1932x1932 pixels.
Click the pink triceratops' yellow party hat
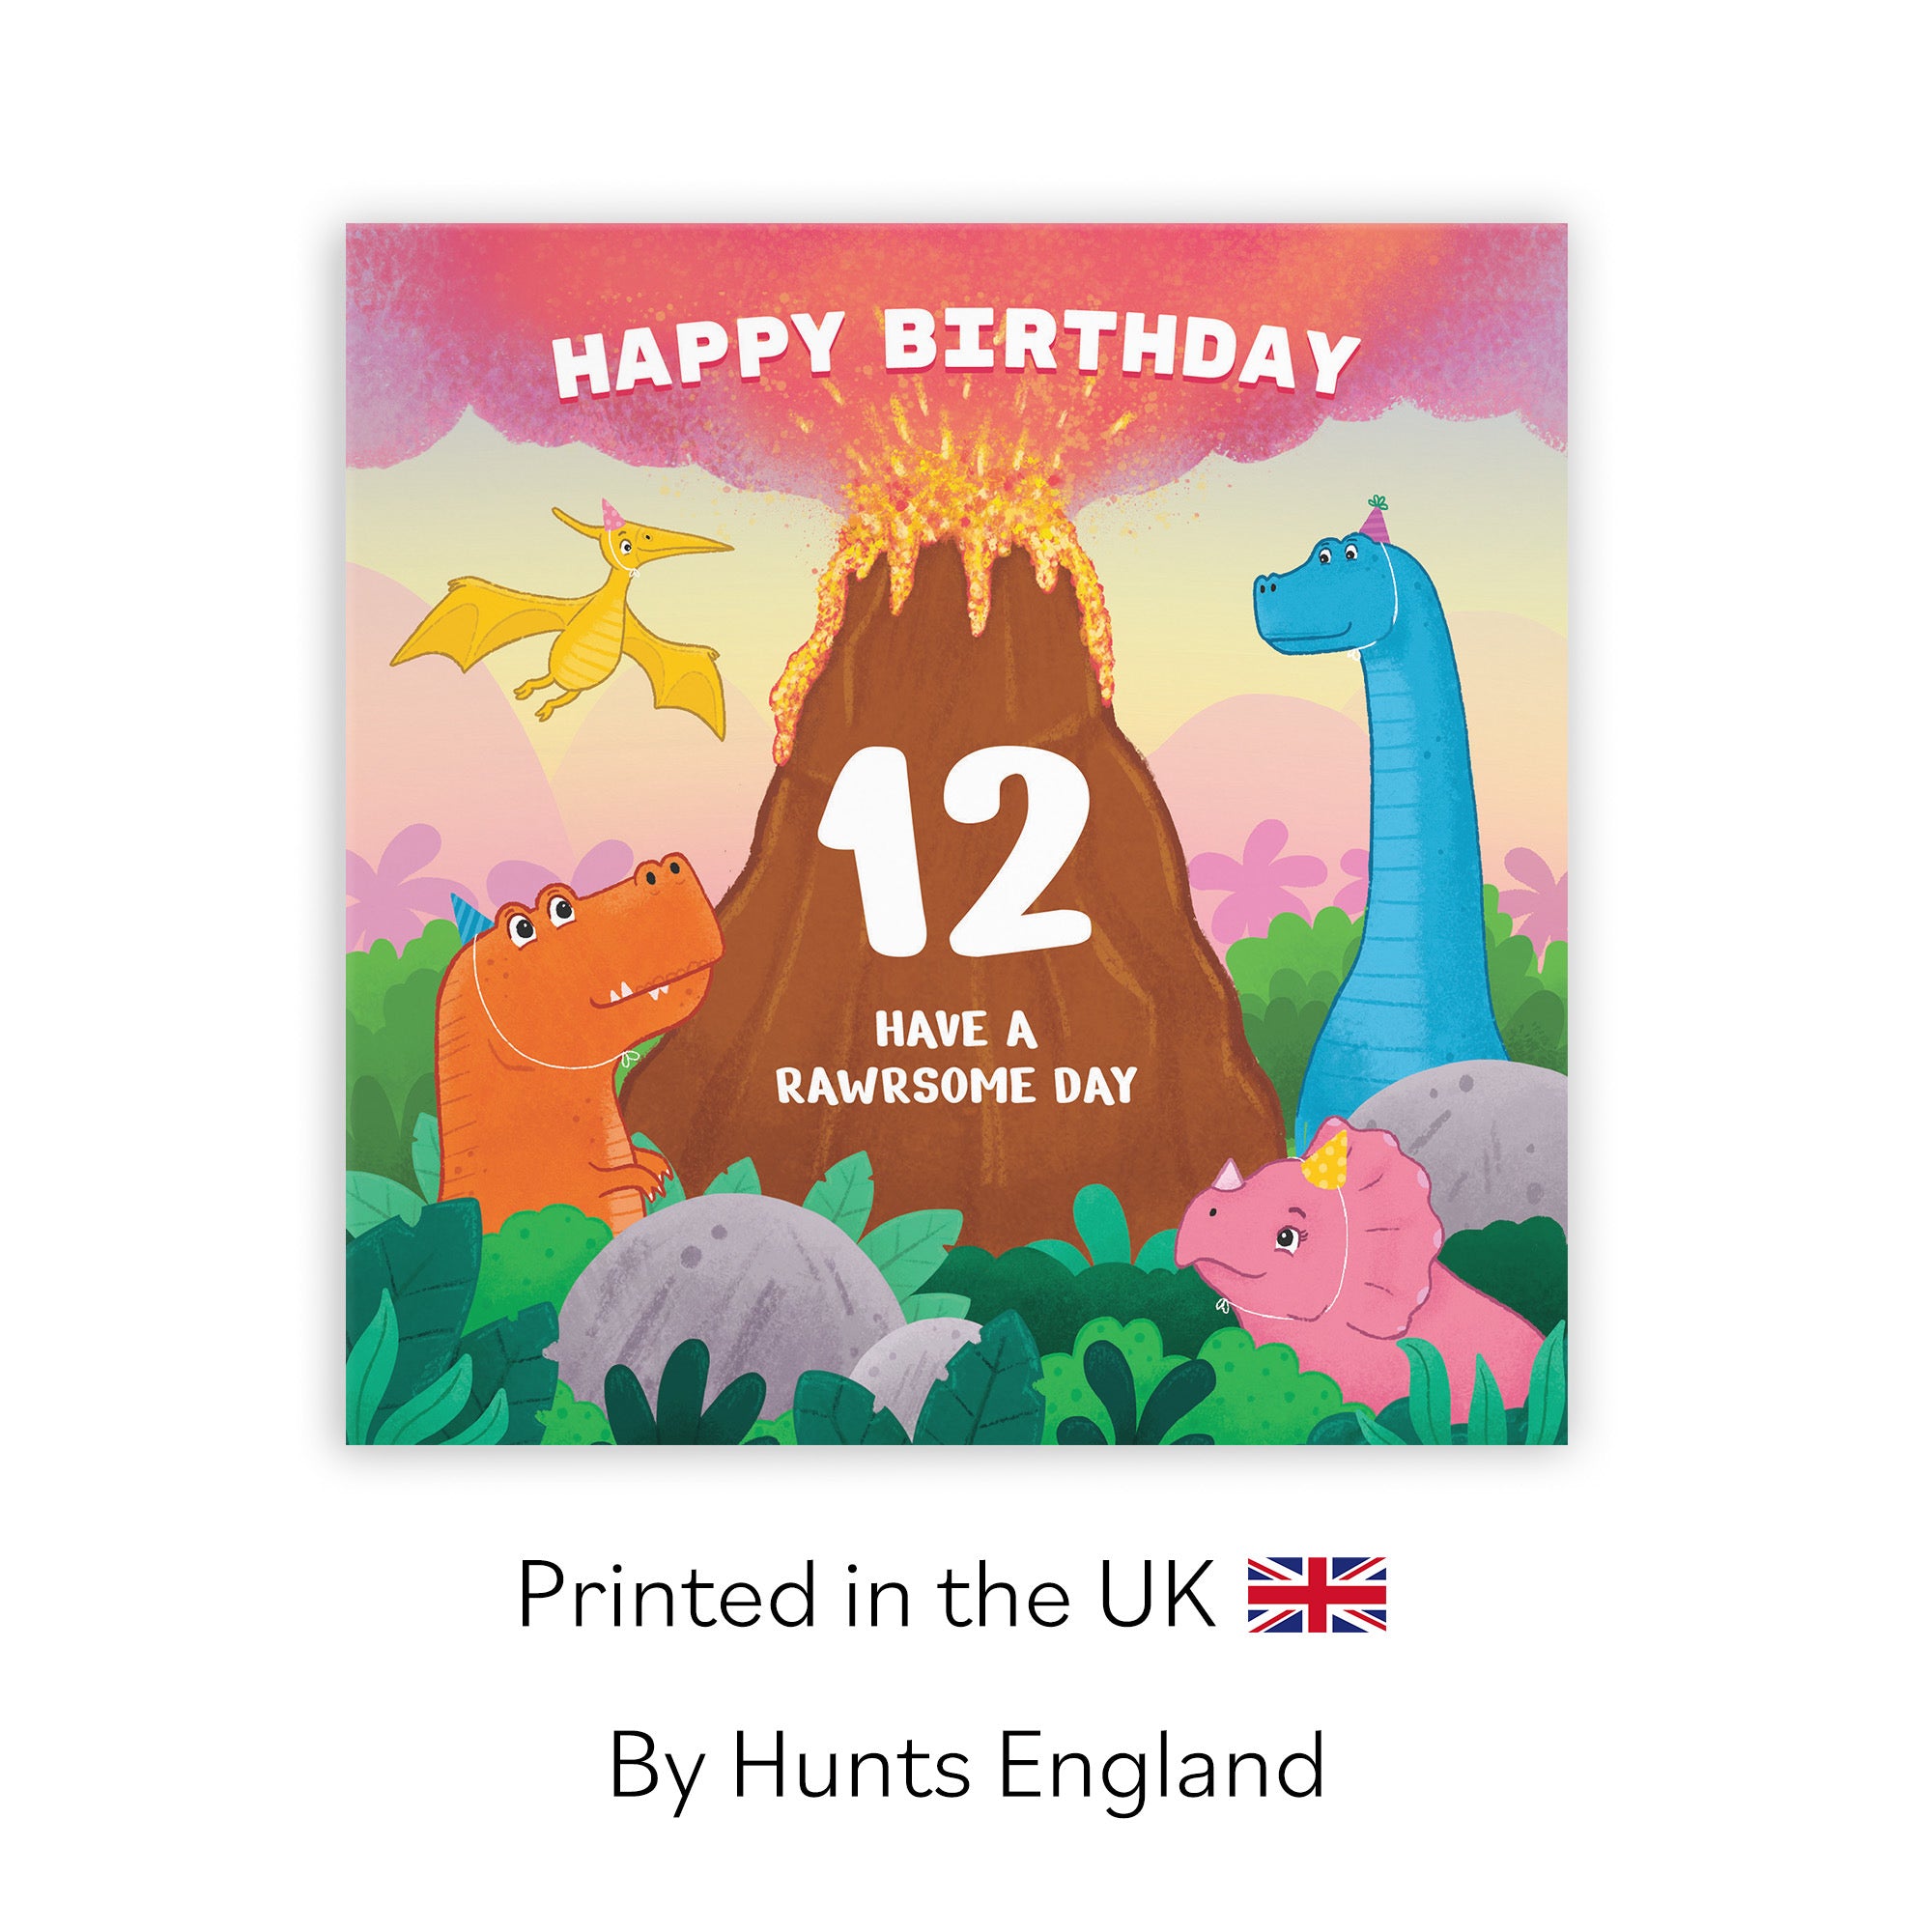click(x=1328, y=1153)
